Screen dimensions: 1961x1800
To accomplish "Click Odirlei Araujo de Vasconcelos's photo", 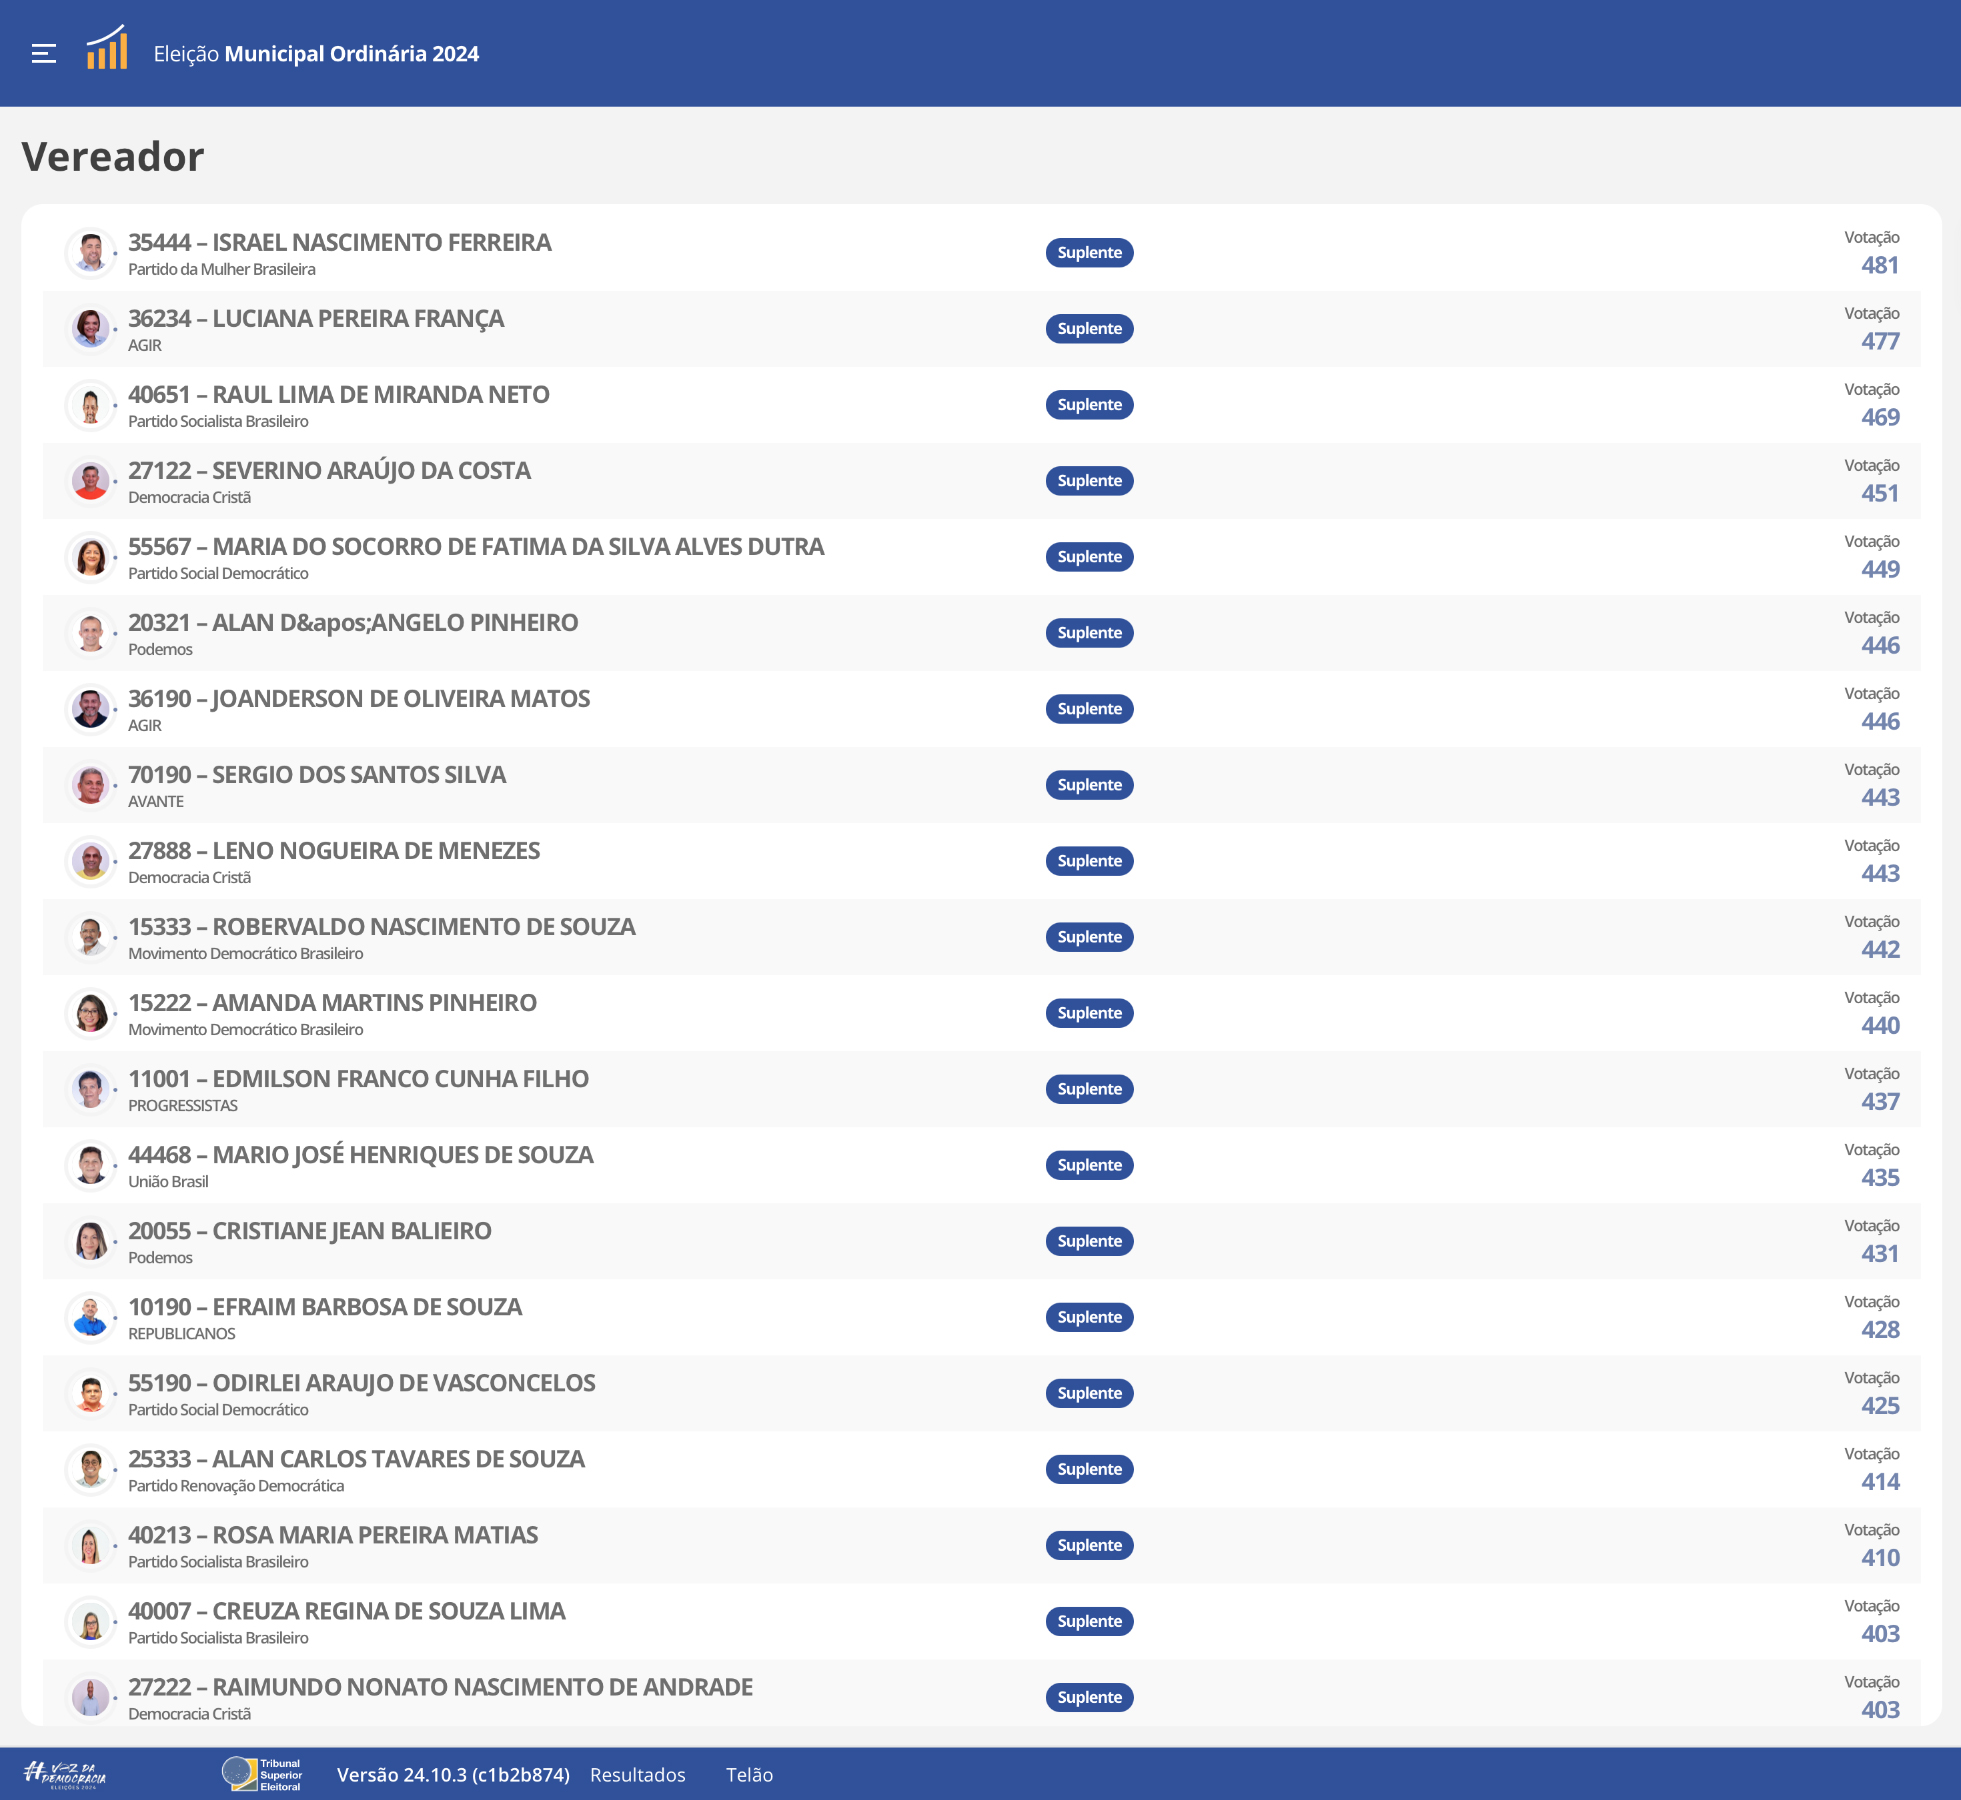I will tap(91, 1393).
